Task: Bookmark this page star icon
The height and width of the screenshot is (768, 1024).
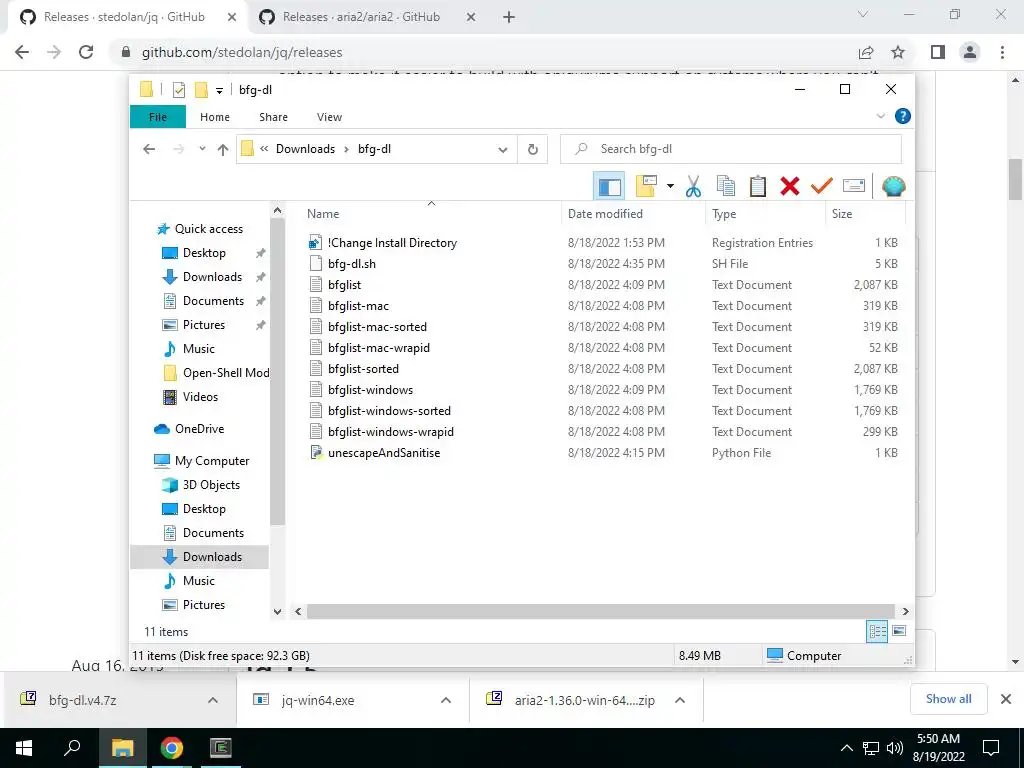Action: click(x=898, y=52)
